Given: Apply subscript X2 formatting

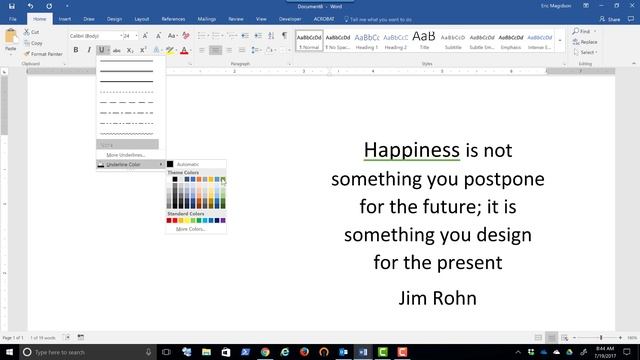Looking at the screenshot, I should (x=130, y=50).
